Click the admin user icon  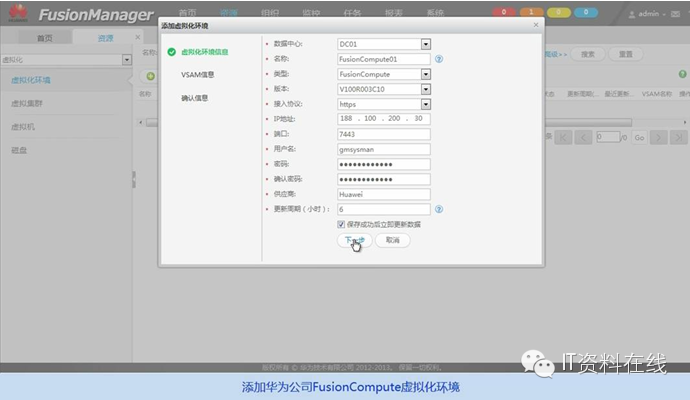tap(632, 15)
